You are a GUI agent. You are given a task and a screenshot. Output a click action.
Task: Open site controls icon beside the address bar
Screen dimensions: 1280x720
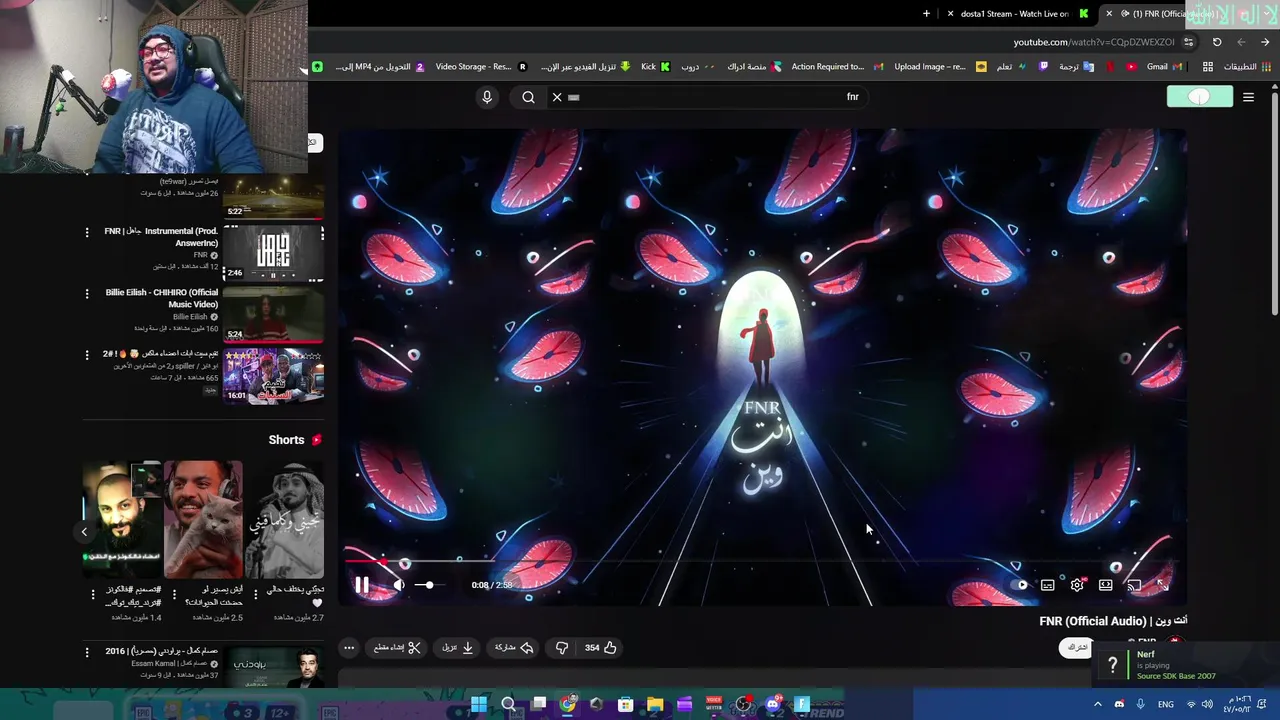click(1188, 42)
